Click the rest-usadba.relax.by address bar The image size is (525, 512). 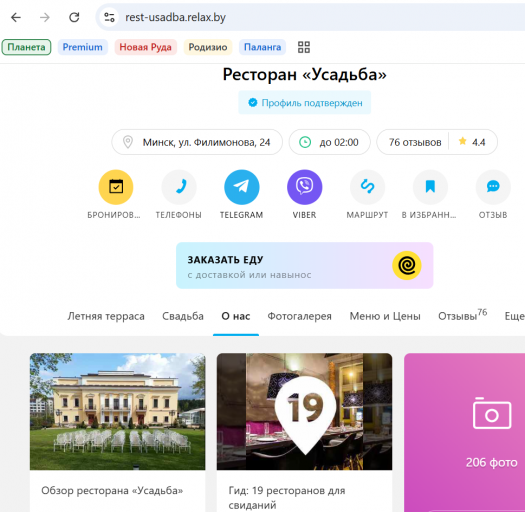click(x=311, y=17)
